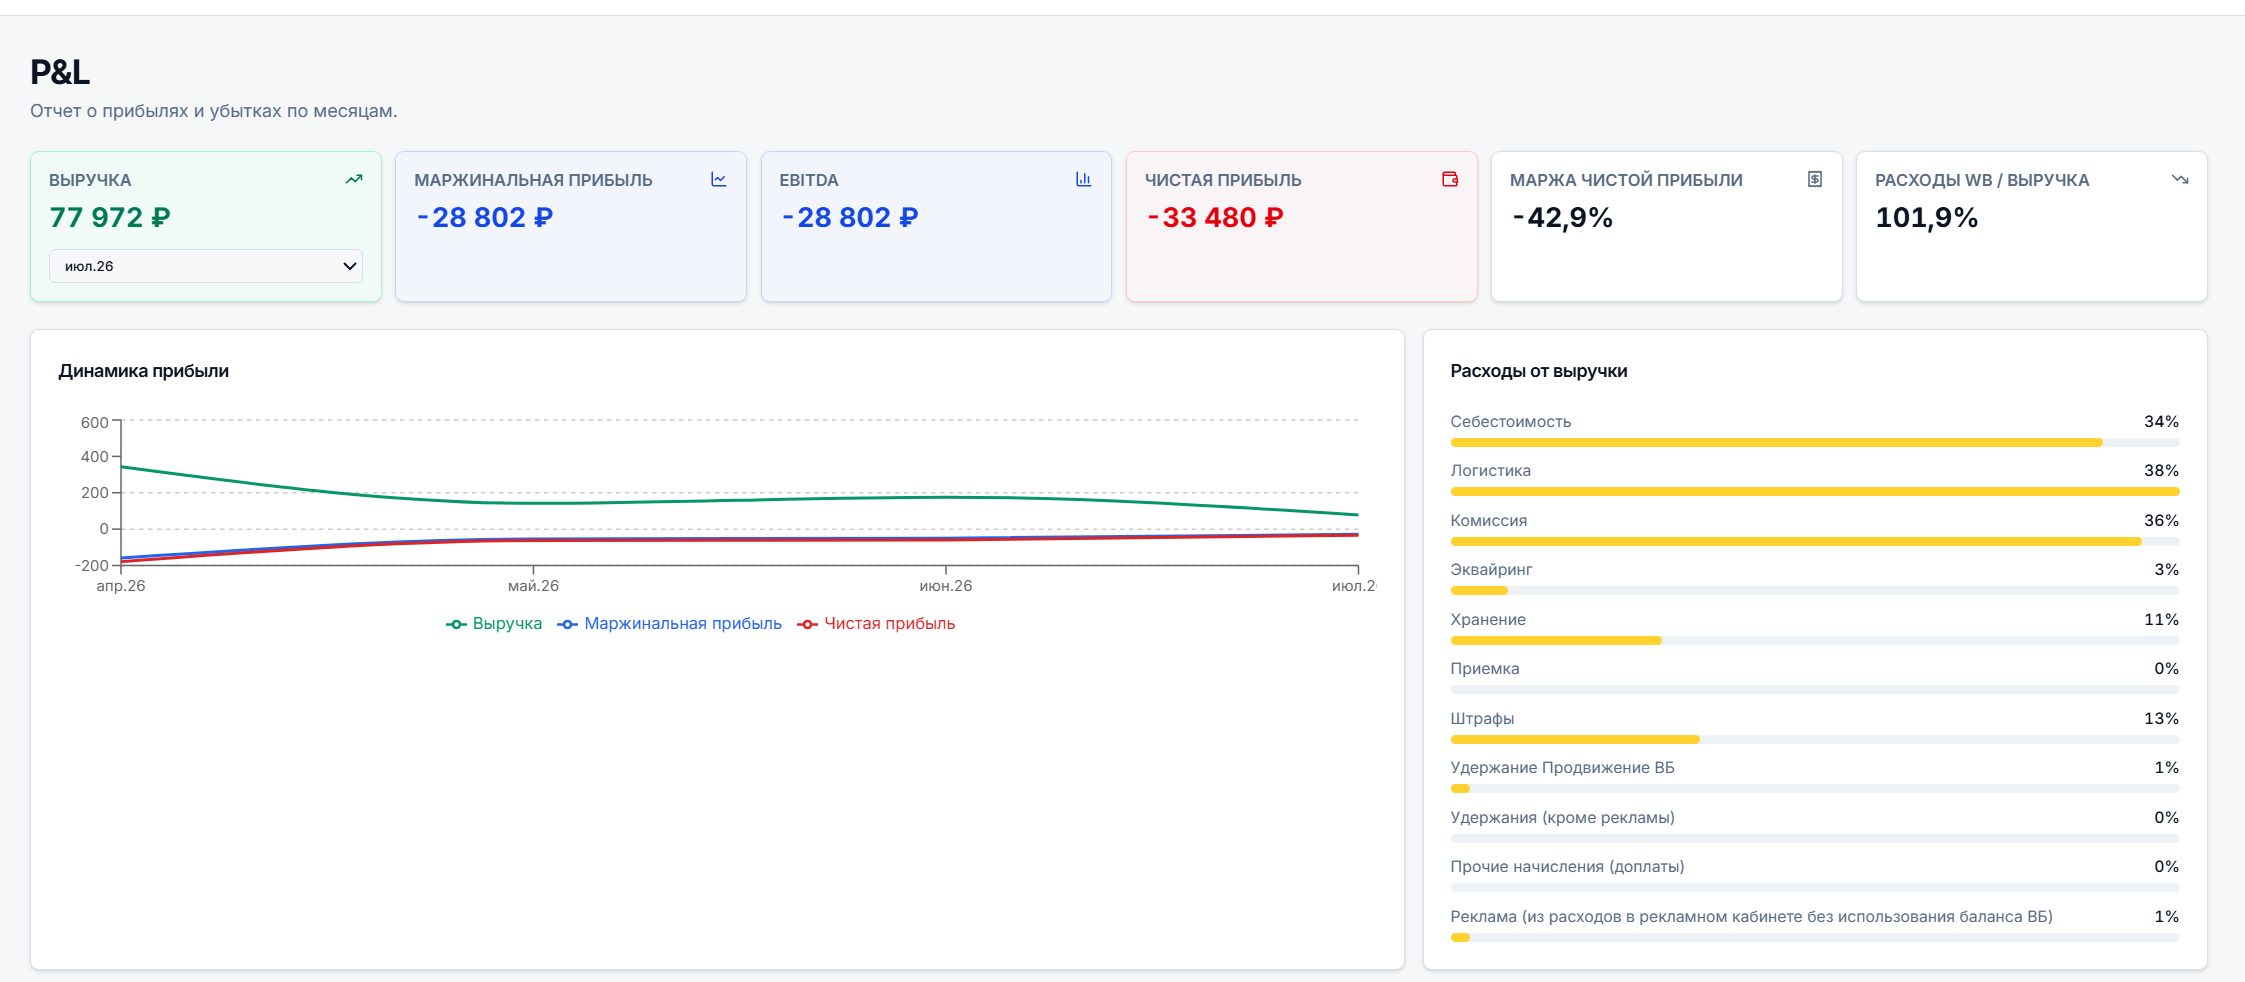The height and width of the screenshot is (982, 2245).
Task: Click the Себестоимость expense bar
Action: [x=1814, y=442]
